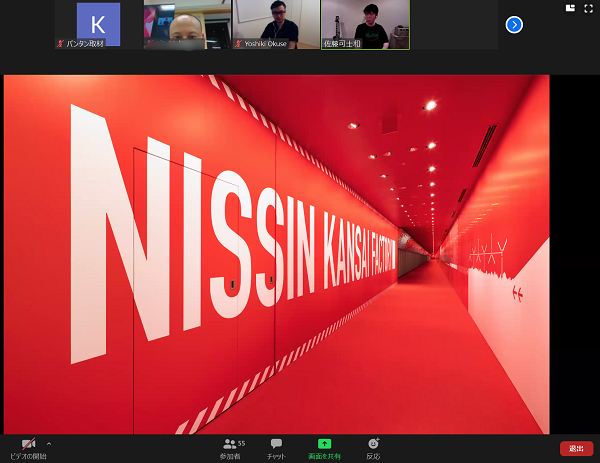Click the red leave meeting button
Screen dimensions: 600x463
pyautogui.click(x=576, y=449)
